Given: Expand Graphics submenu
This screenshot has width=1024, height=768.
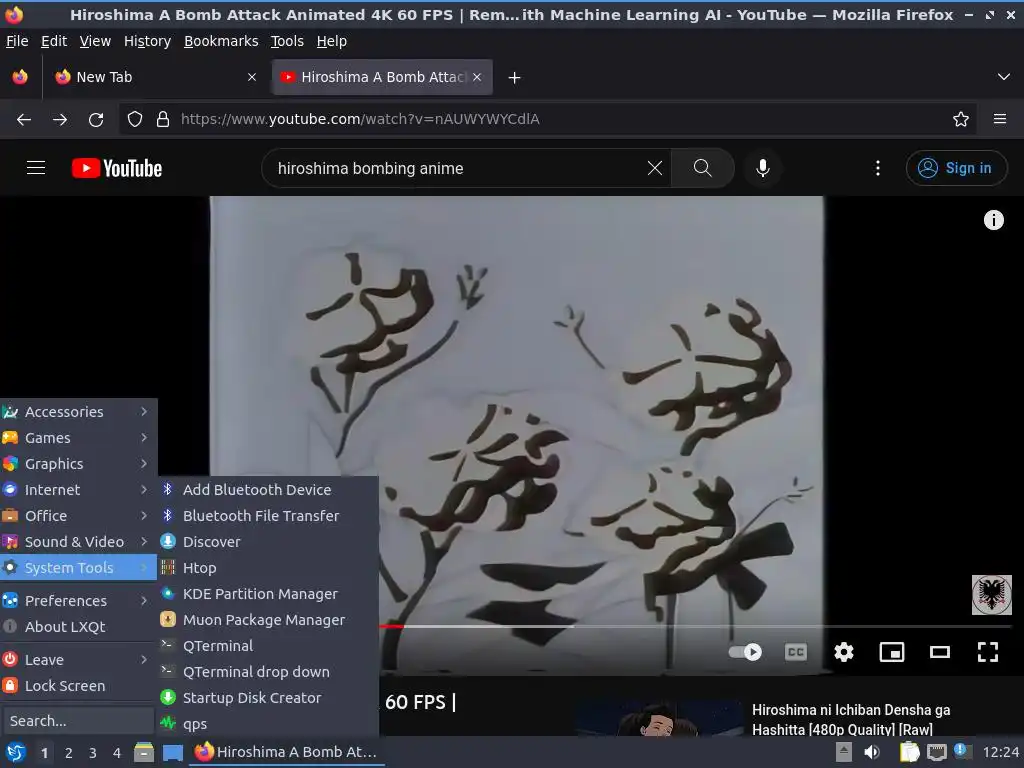Looking at the screenshot, I should click(x=78, y=464).
